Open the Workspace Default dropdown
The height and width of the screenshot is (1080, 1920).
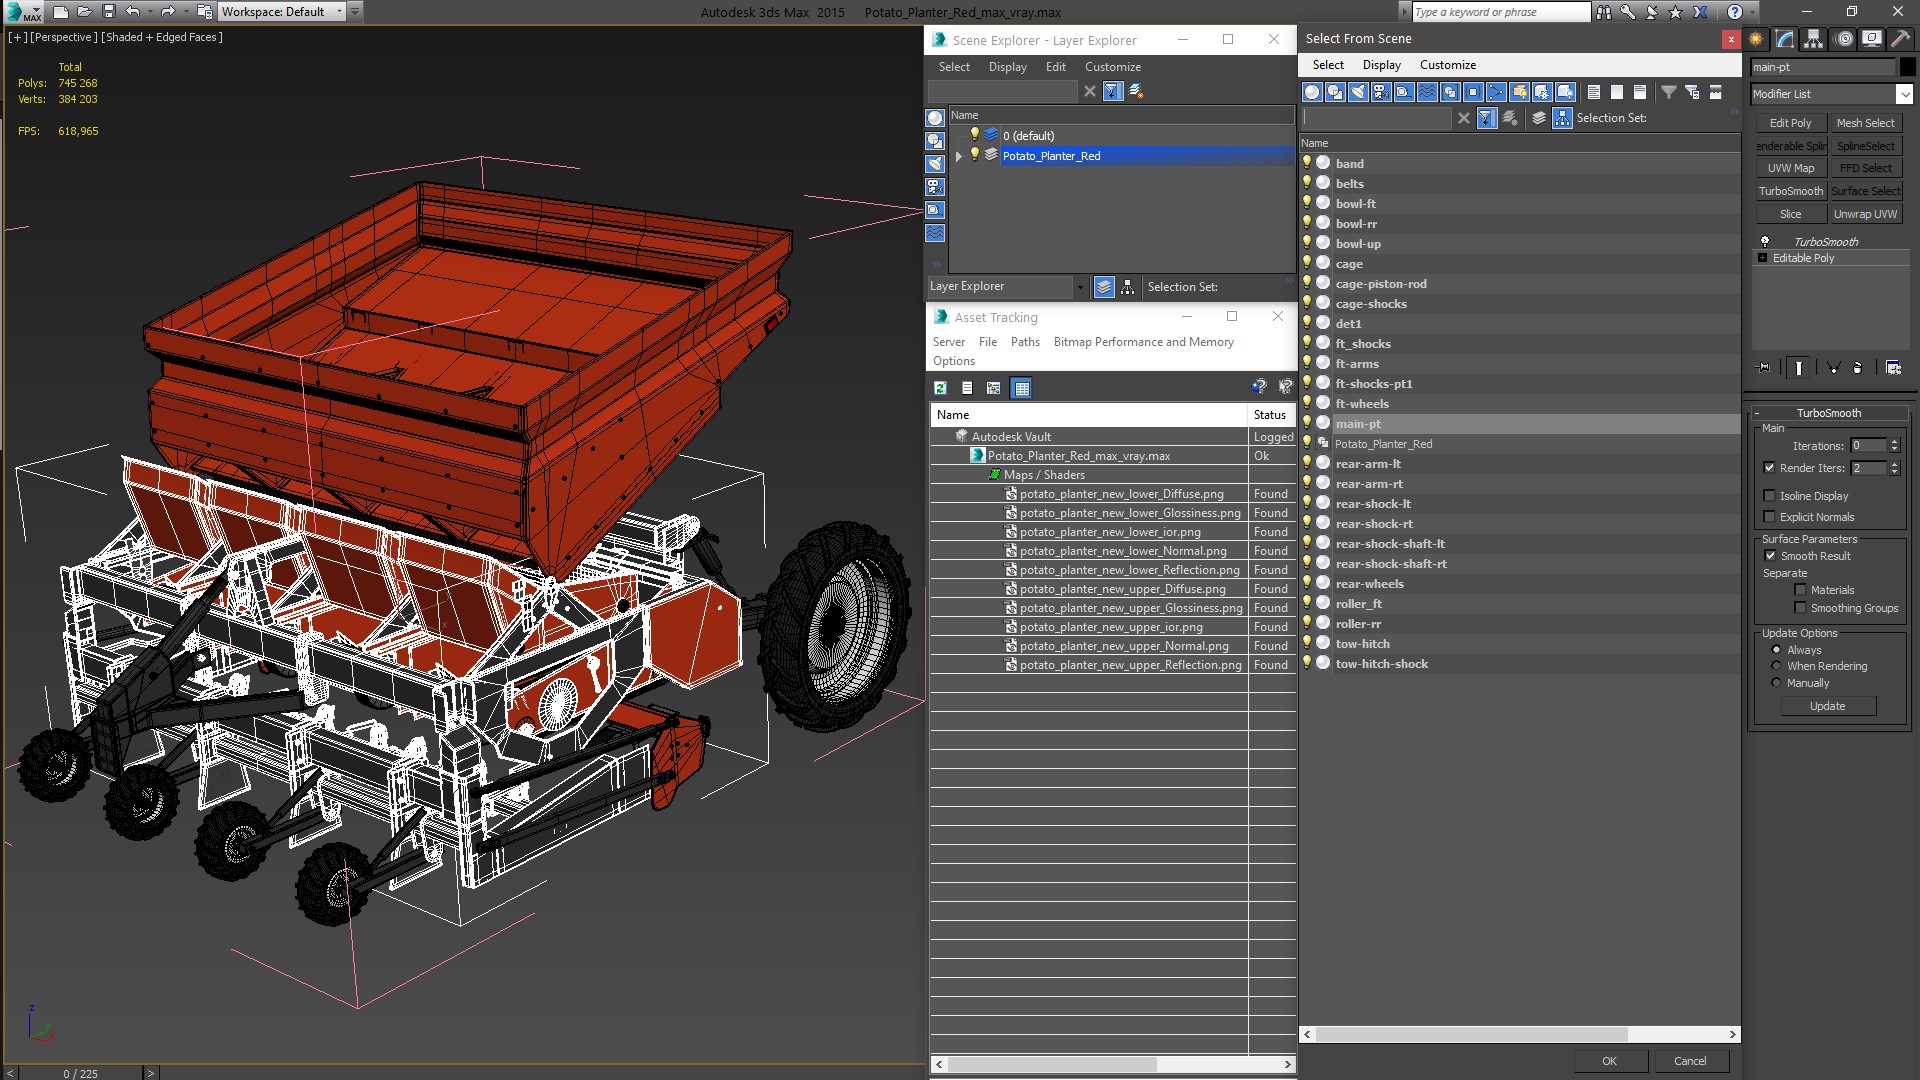(339, 12)
